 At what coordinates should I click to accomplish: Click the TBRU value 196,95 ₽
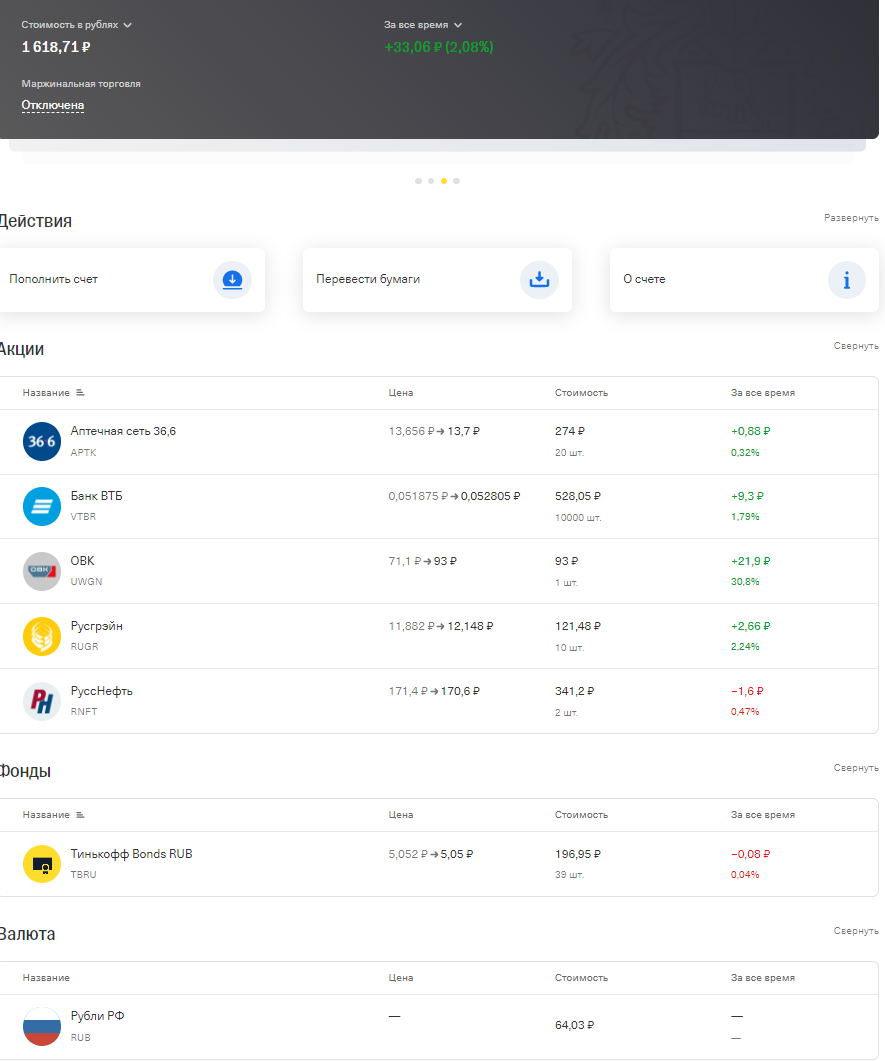click(x=578, y=854)
